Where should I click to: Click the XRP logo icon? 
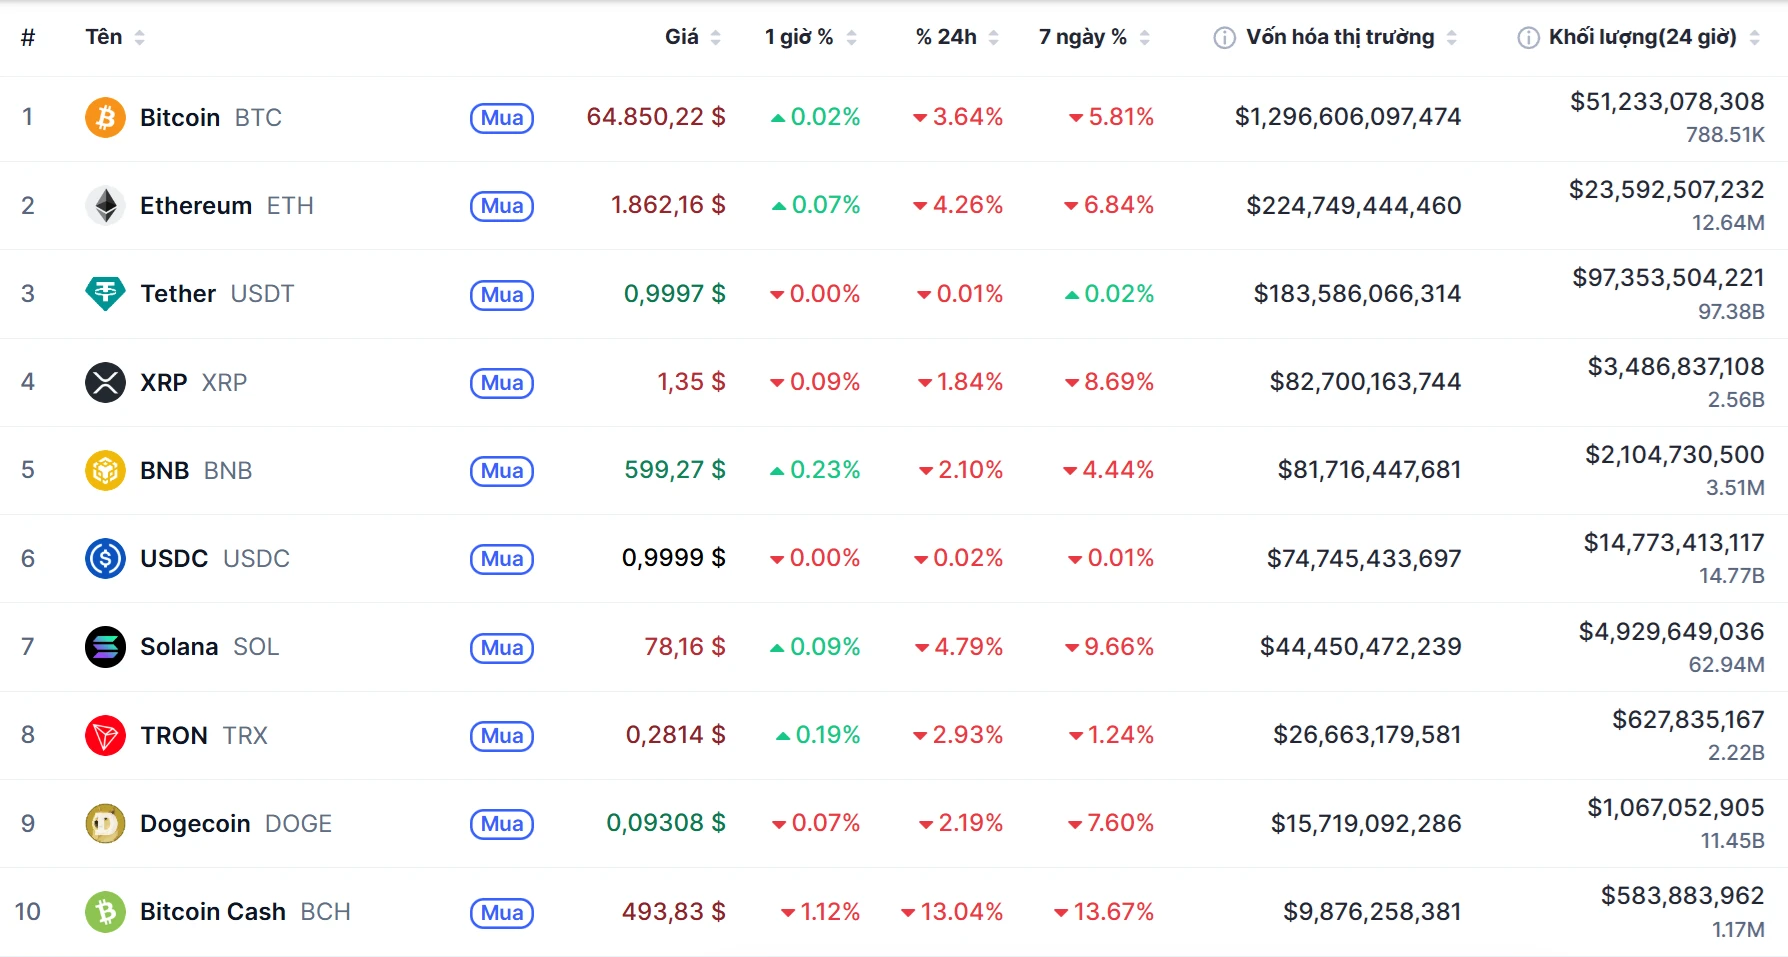click(105, 382)
